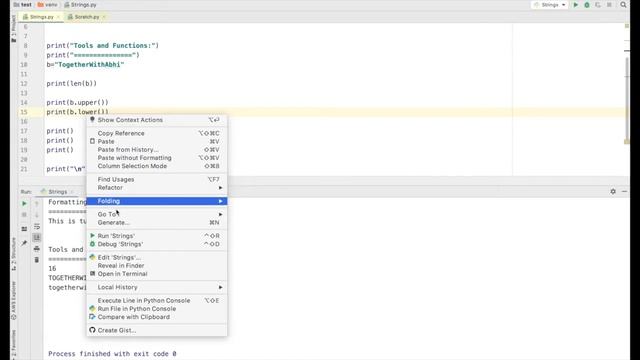This screenshot has width=640, height=360.
Task: Click the code line print(len(b))
Action: pyautogui.click(x=71, y=84)
